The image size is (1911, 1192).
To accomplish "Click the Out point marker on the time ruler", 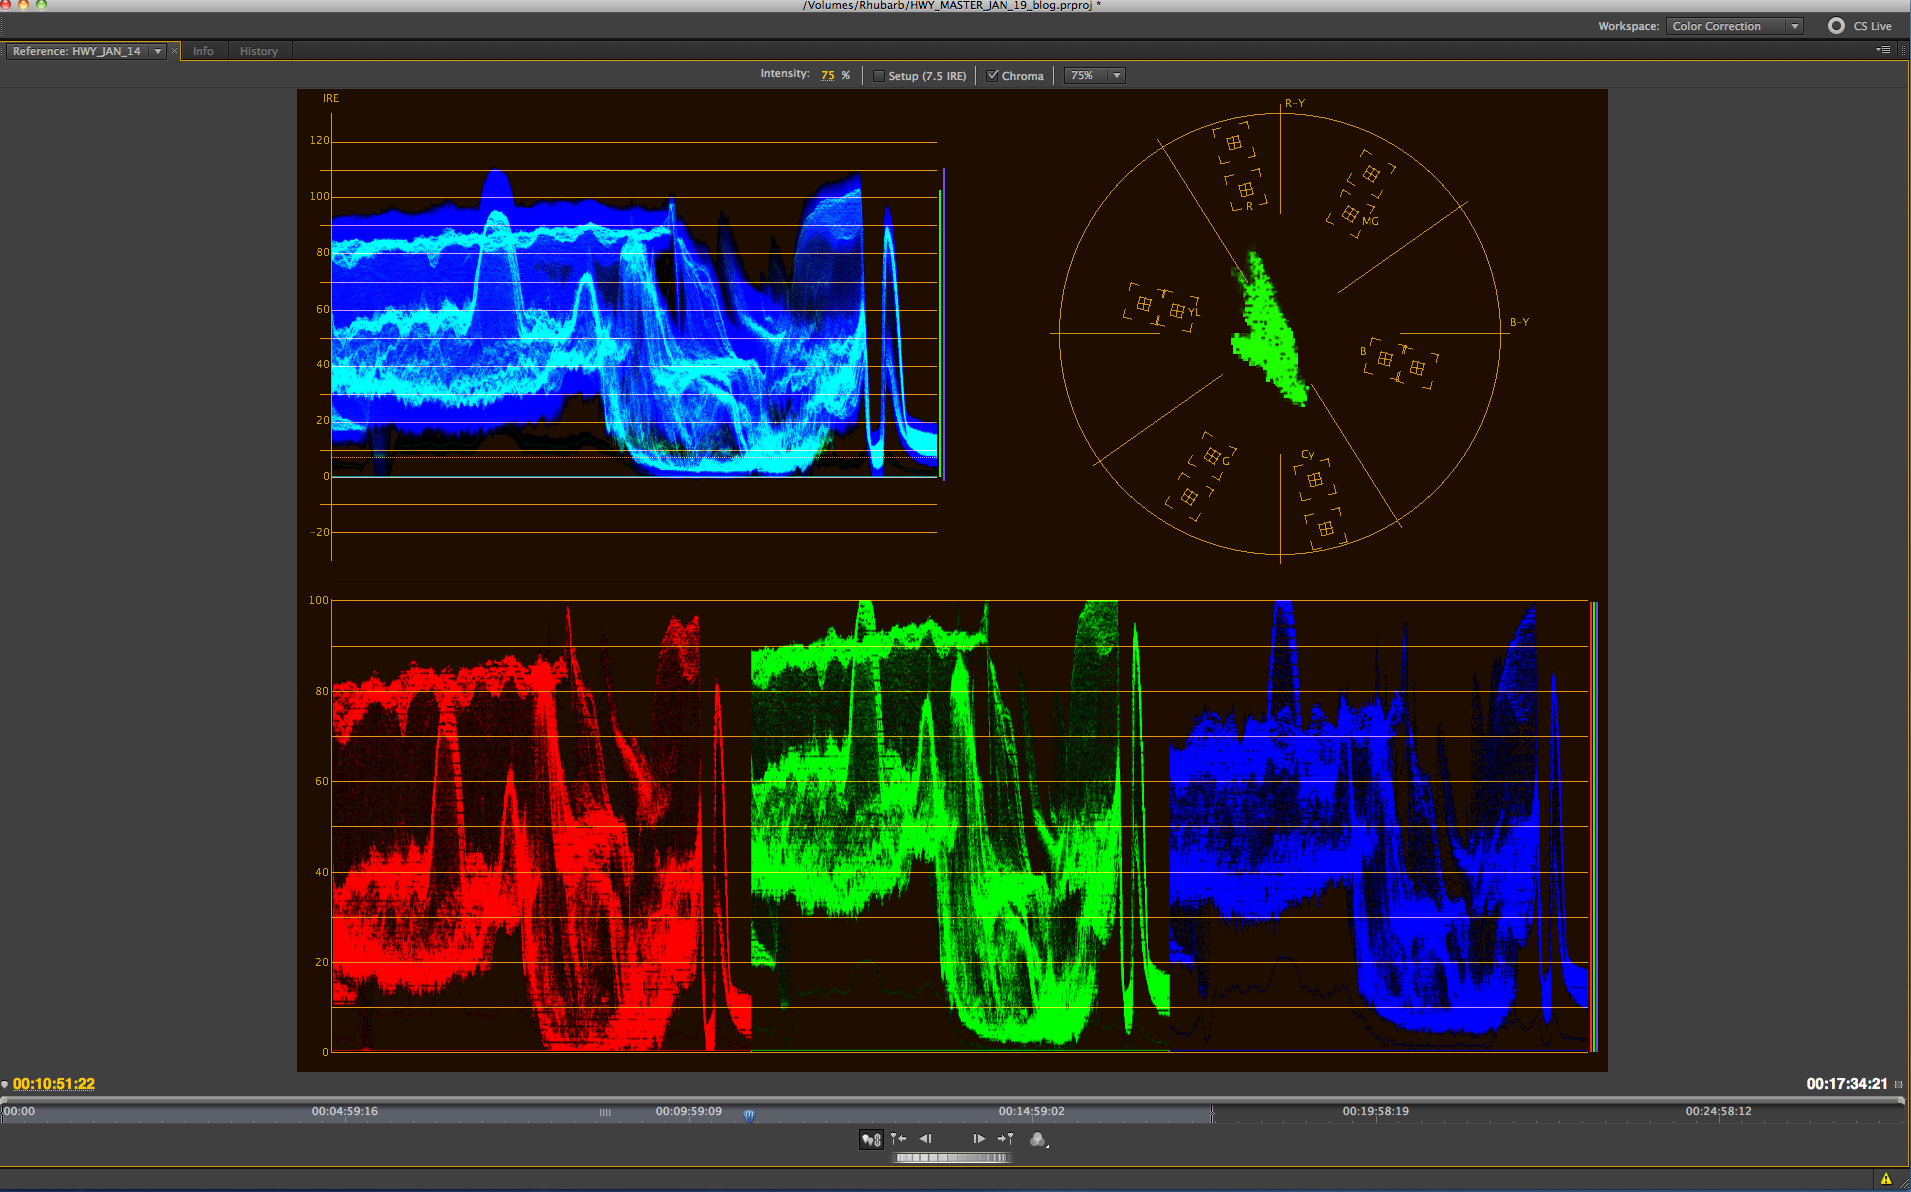I will point(1212,1113).
